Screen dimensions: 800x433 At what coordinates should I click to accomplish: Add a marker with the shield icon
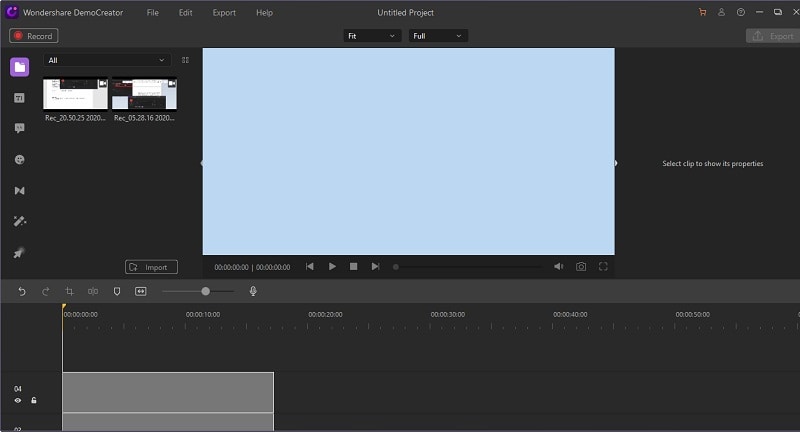click(x=117, y=291)
